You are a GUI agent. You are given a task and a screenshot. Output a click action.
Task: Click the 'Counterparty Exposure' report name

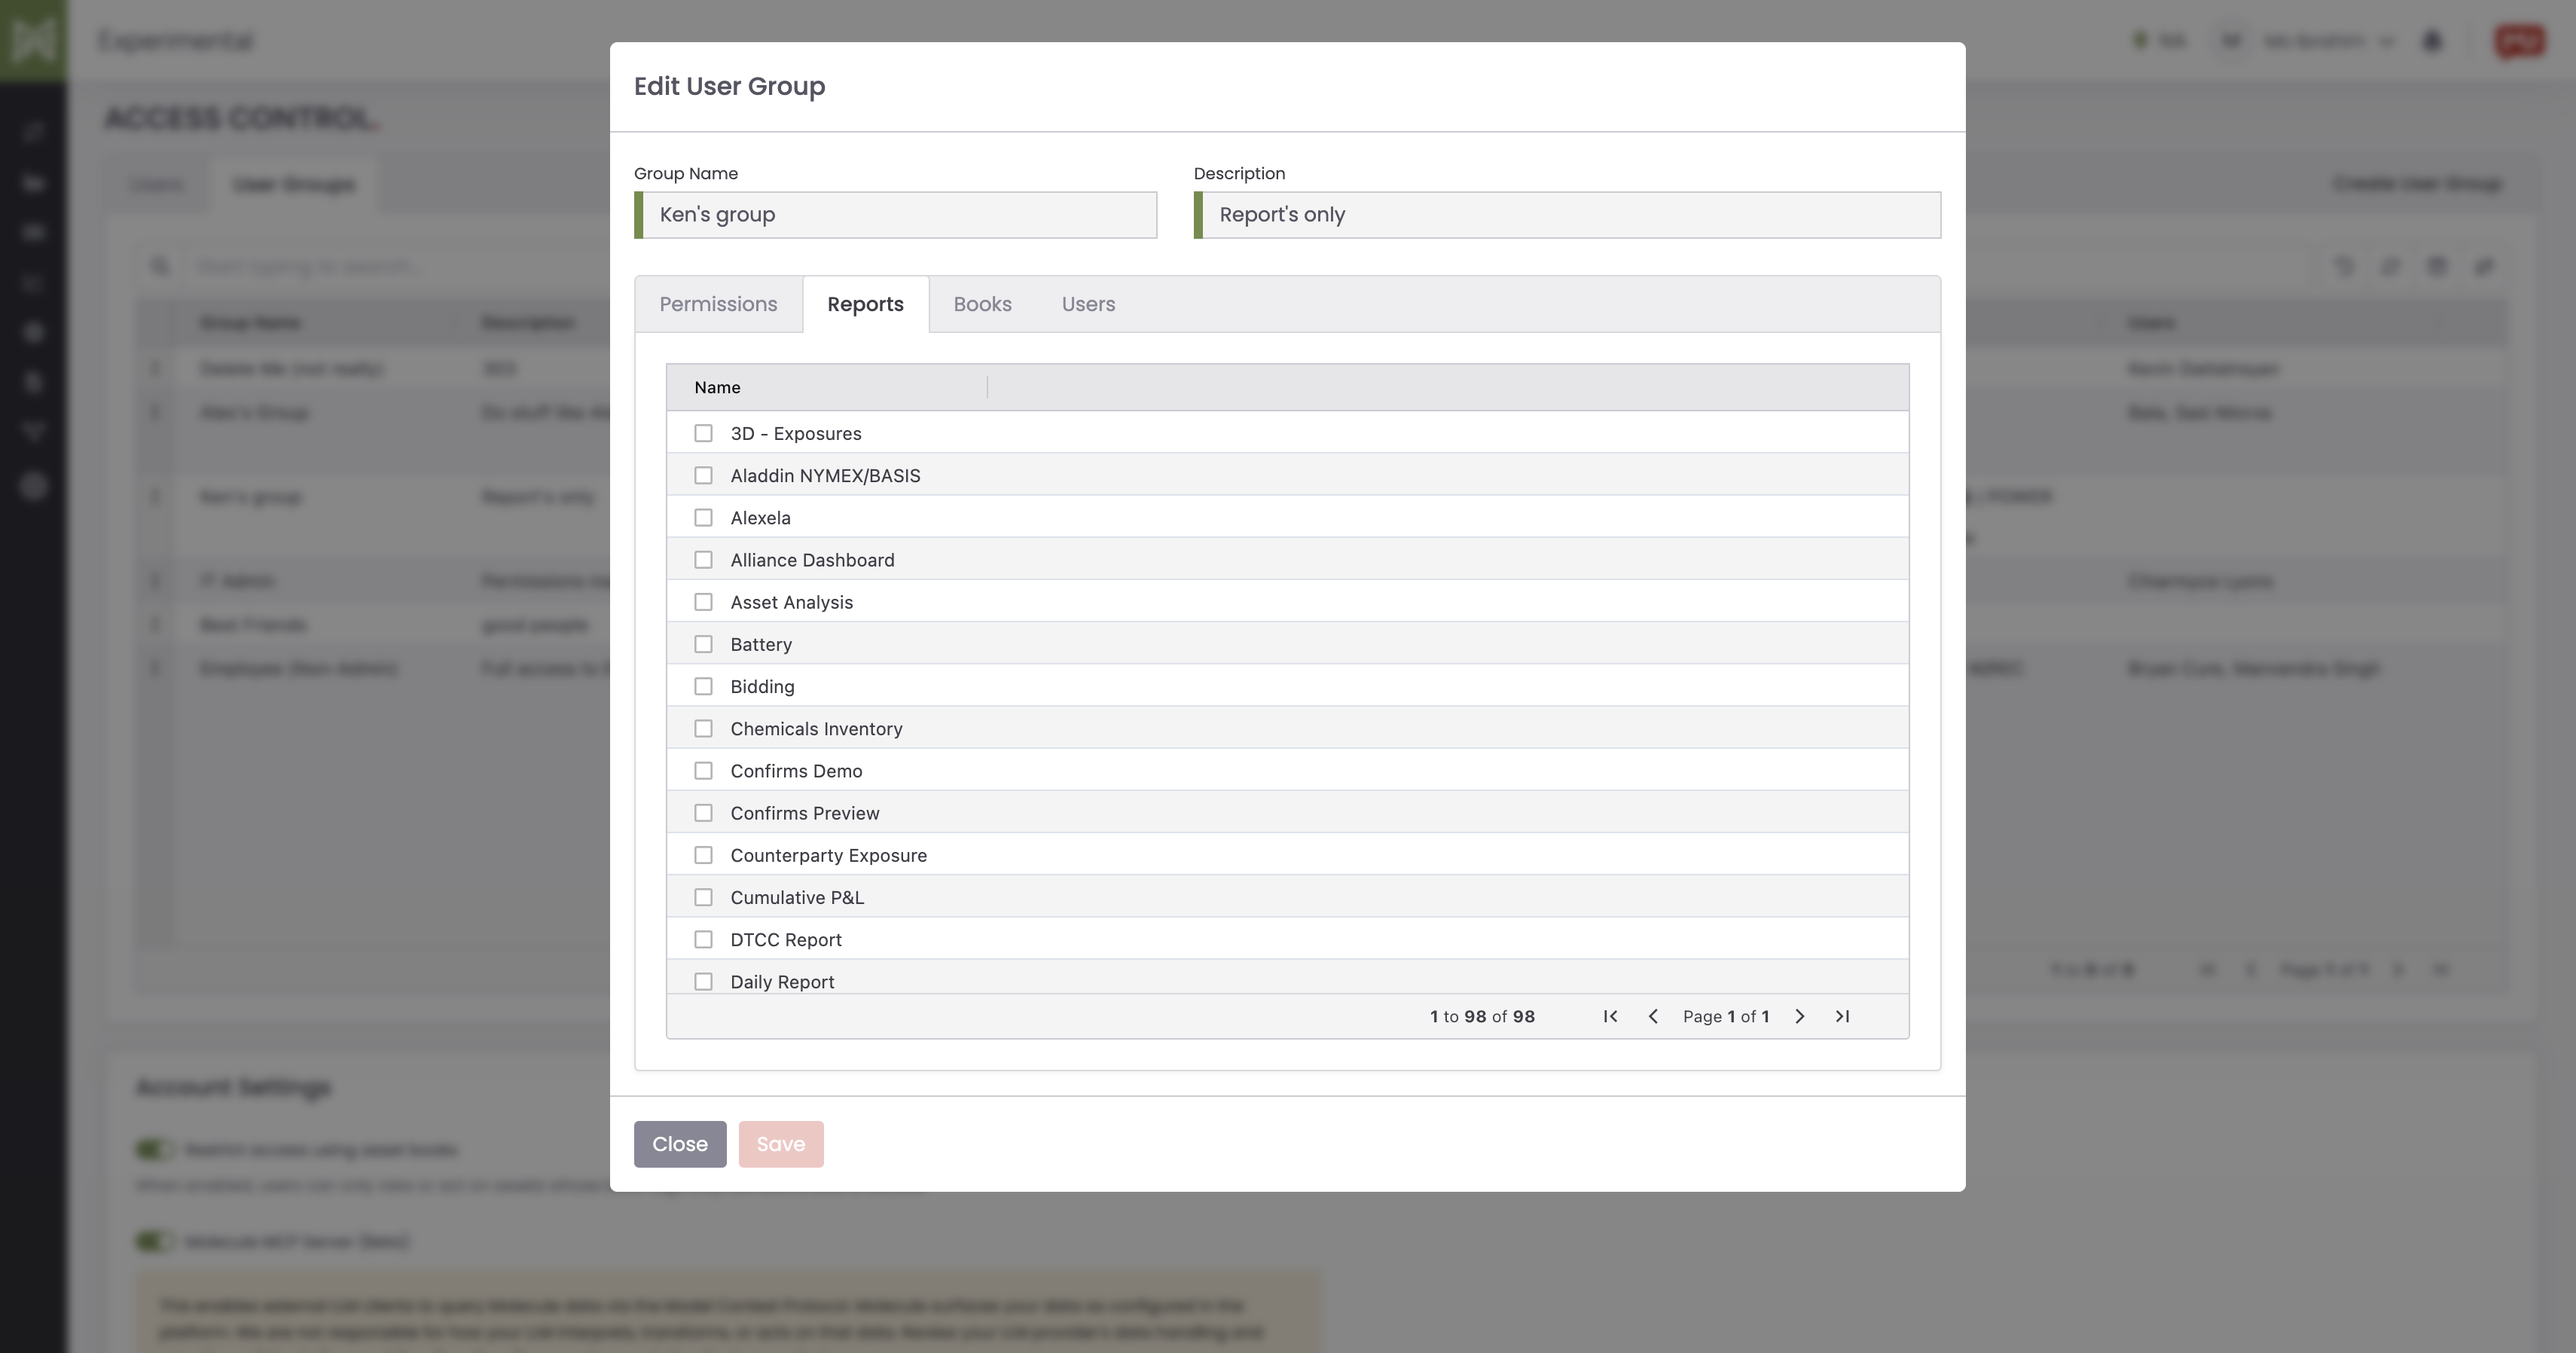click(828, 855)
